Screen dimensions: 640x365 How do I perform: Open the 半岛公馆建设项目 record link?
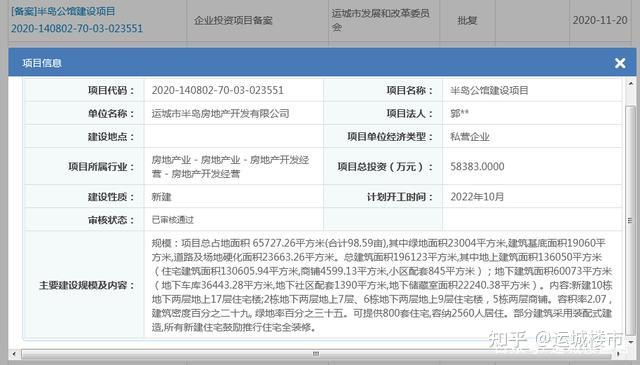click(x=77, y=20)
